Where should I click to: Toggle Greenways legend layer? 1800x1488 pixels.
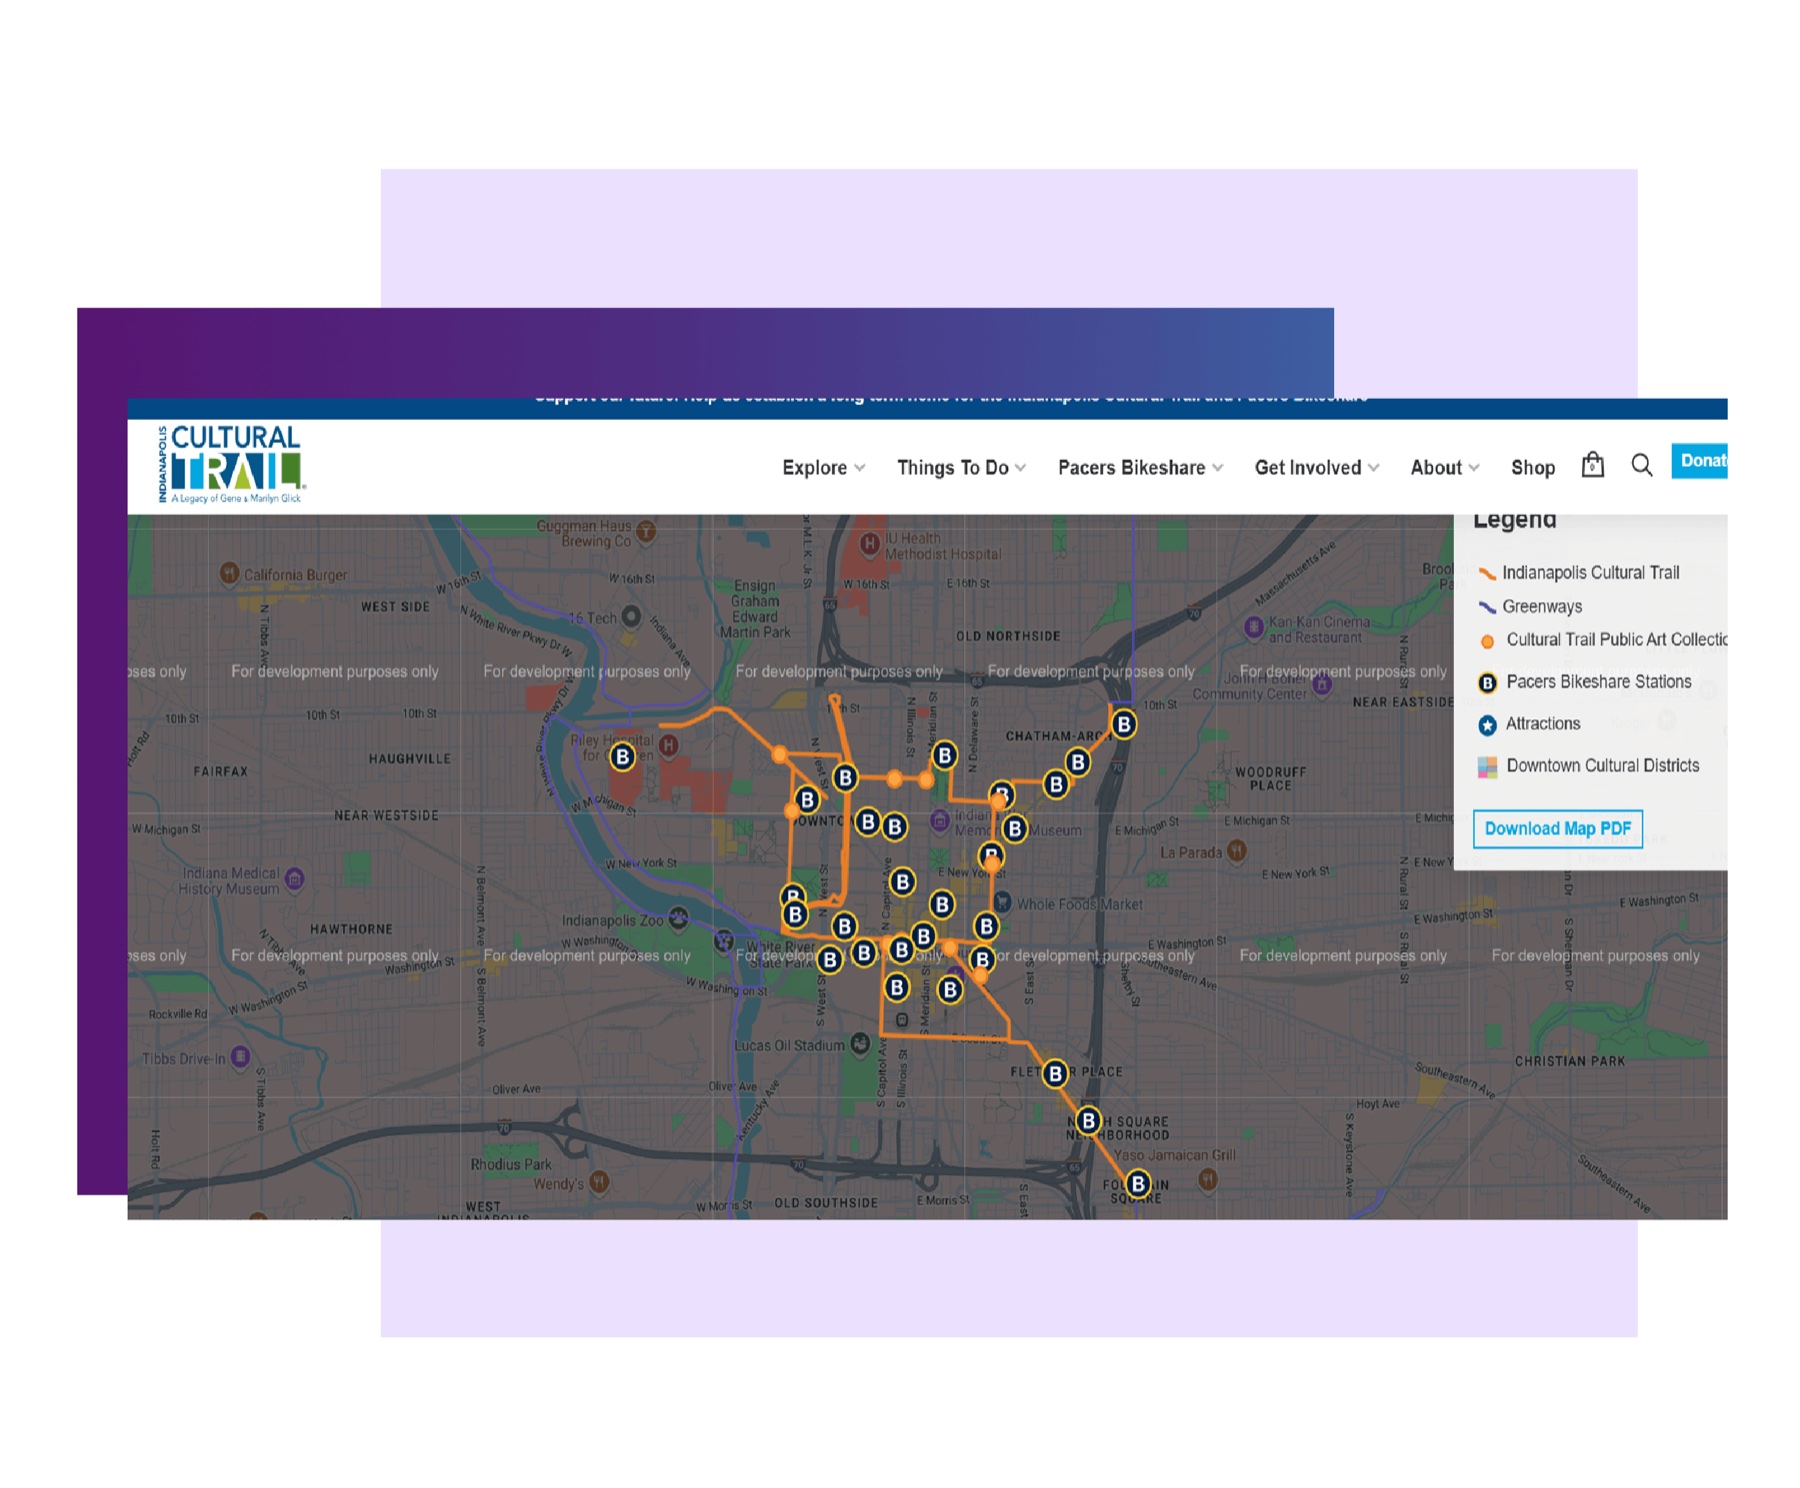click(1530, 607)
